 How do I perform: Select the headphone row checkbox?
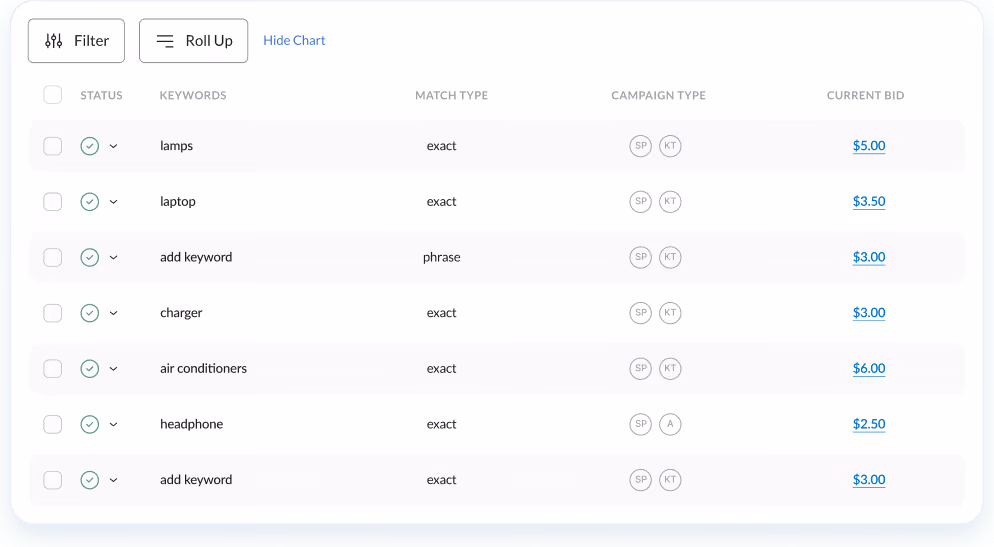[53, 424]
